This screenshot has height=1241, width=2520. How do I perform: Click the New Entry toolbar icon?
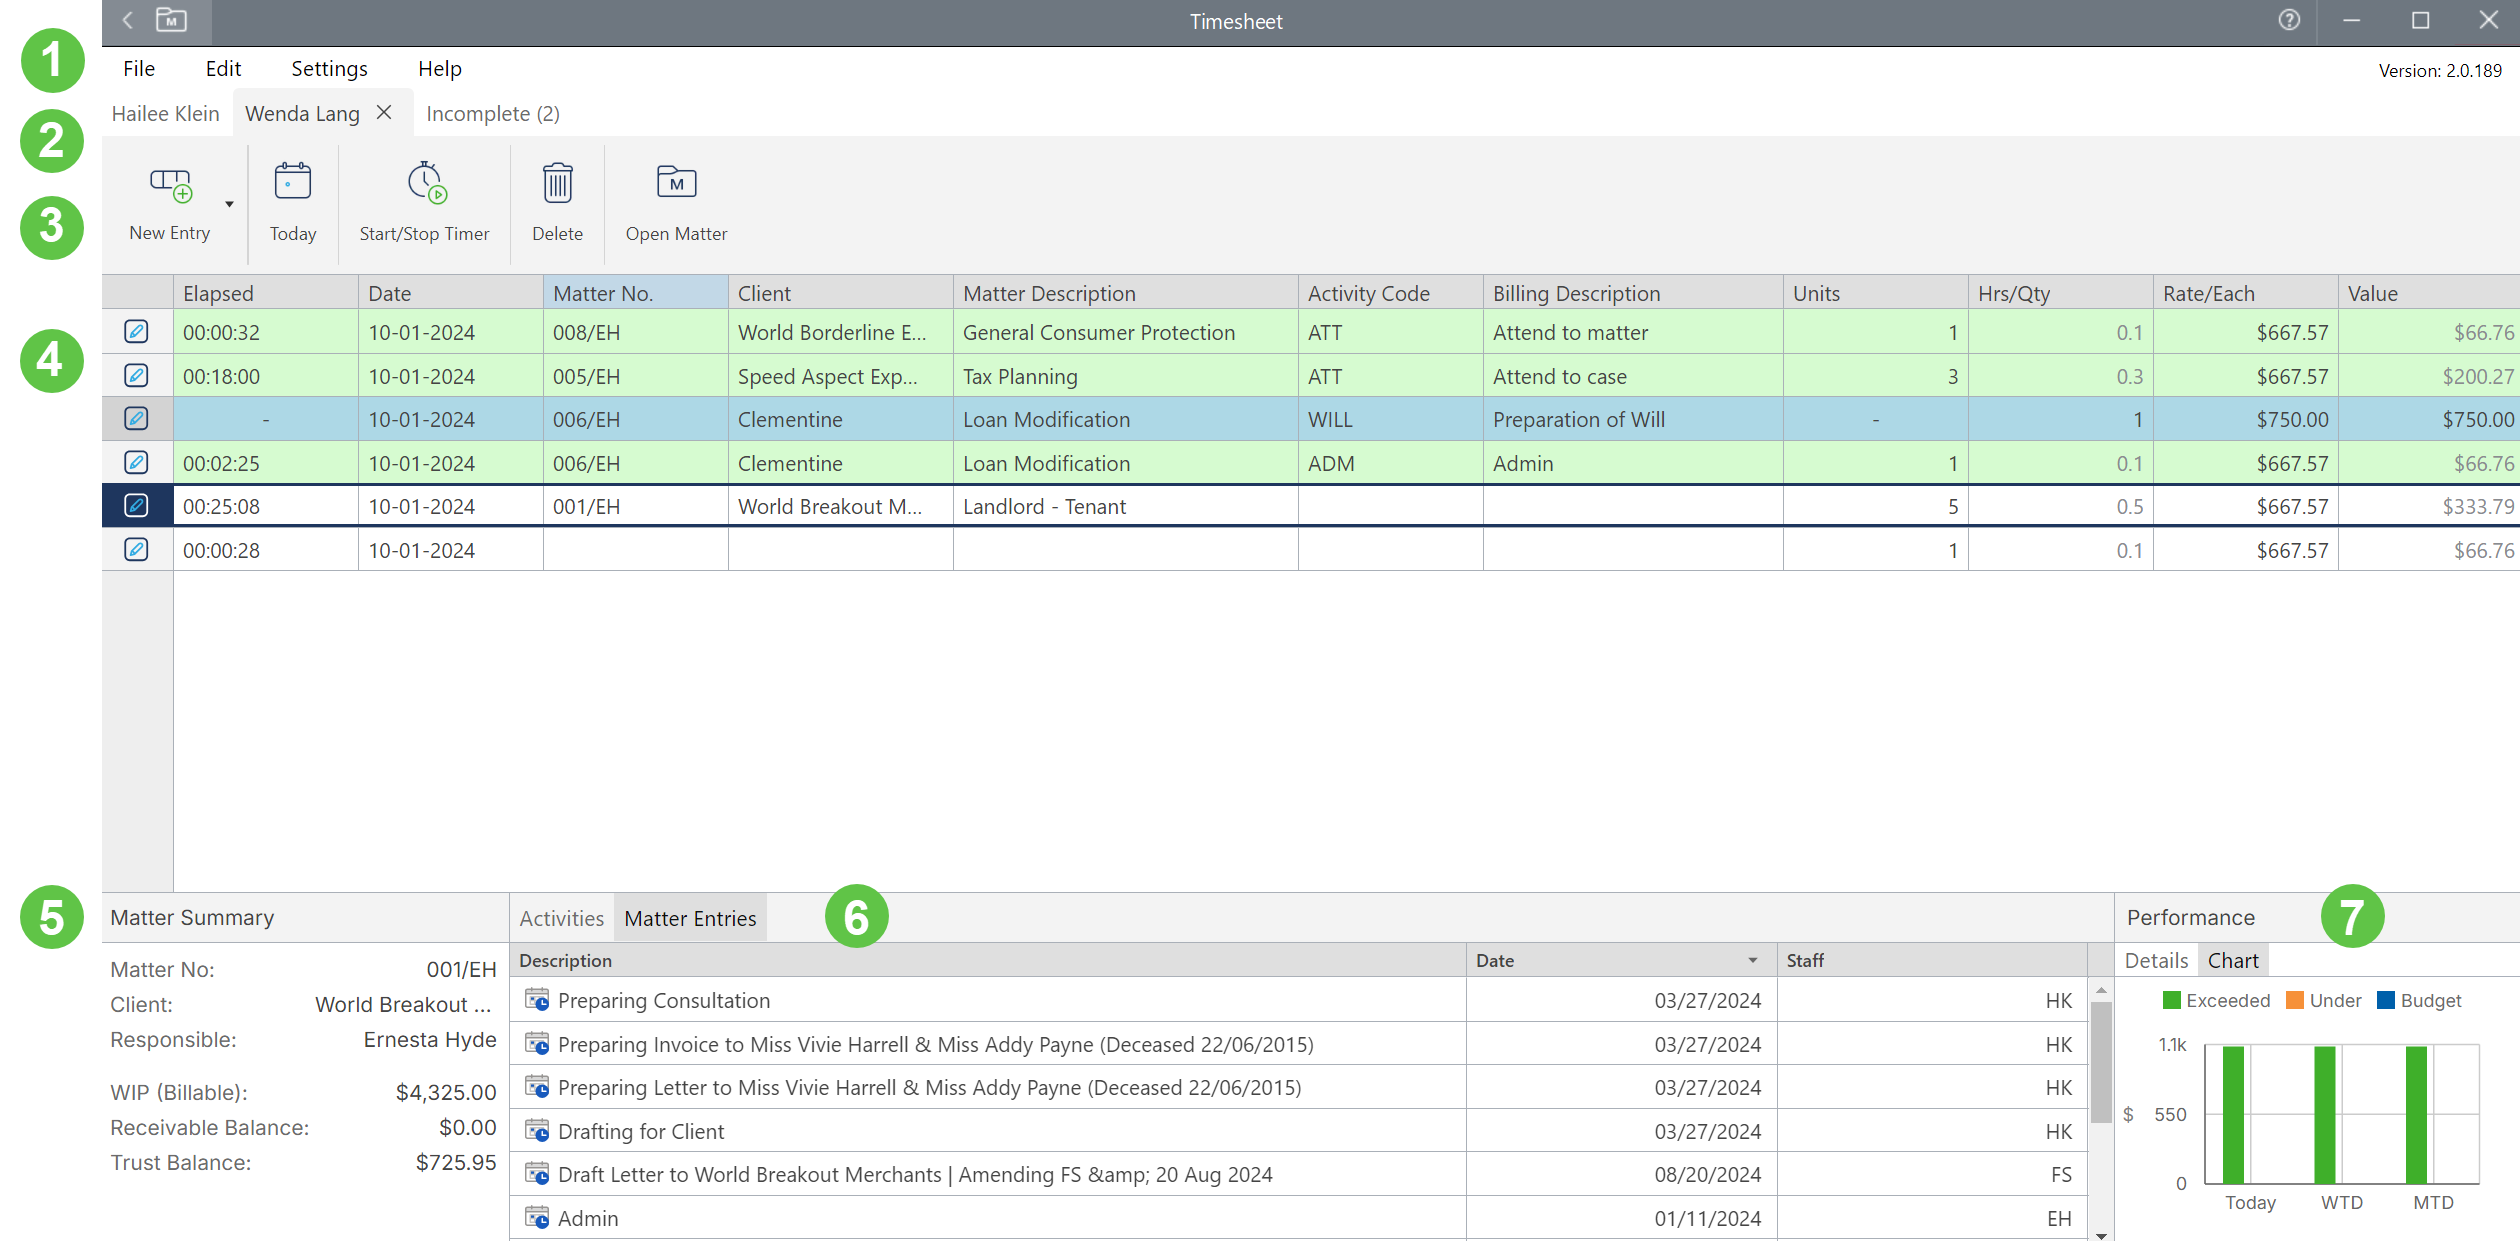coord(170,185)
